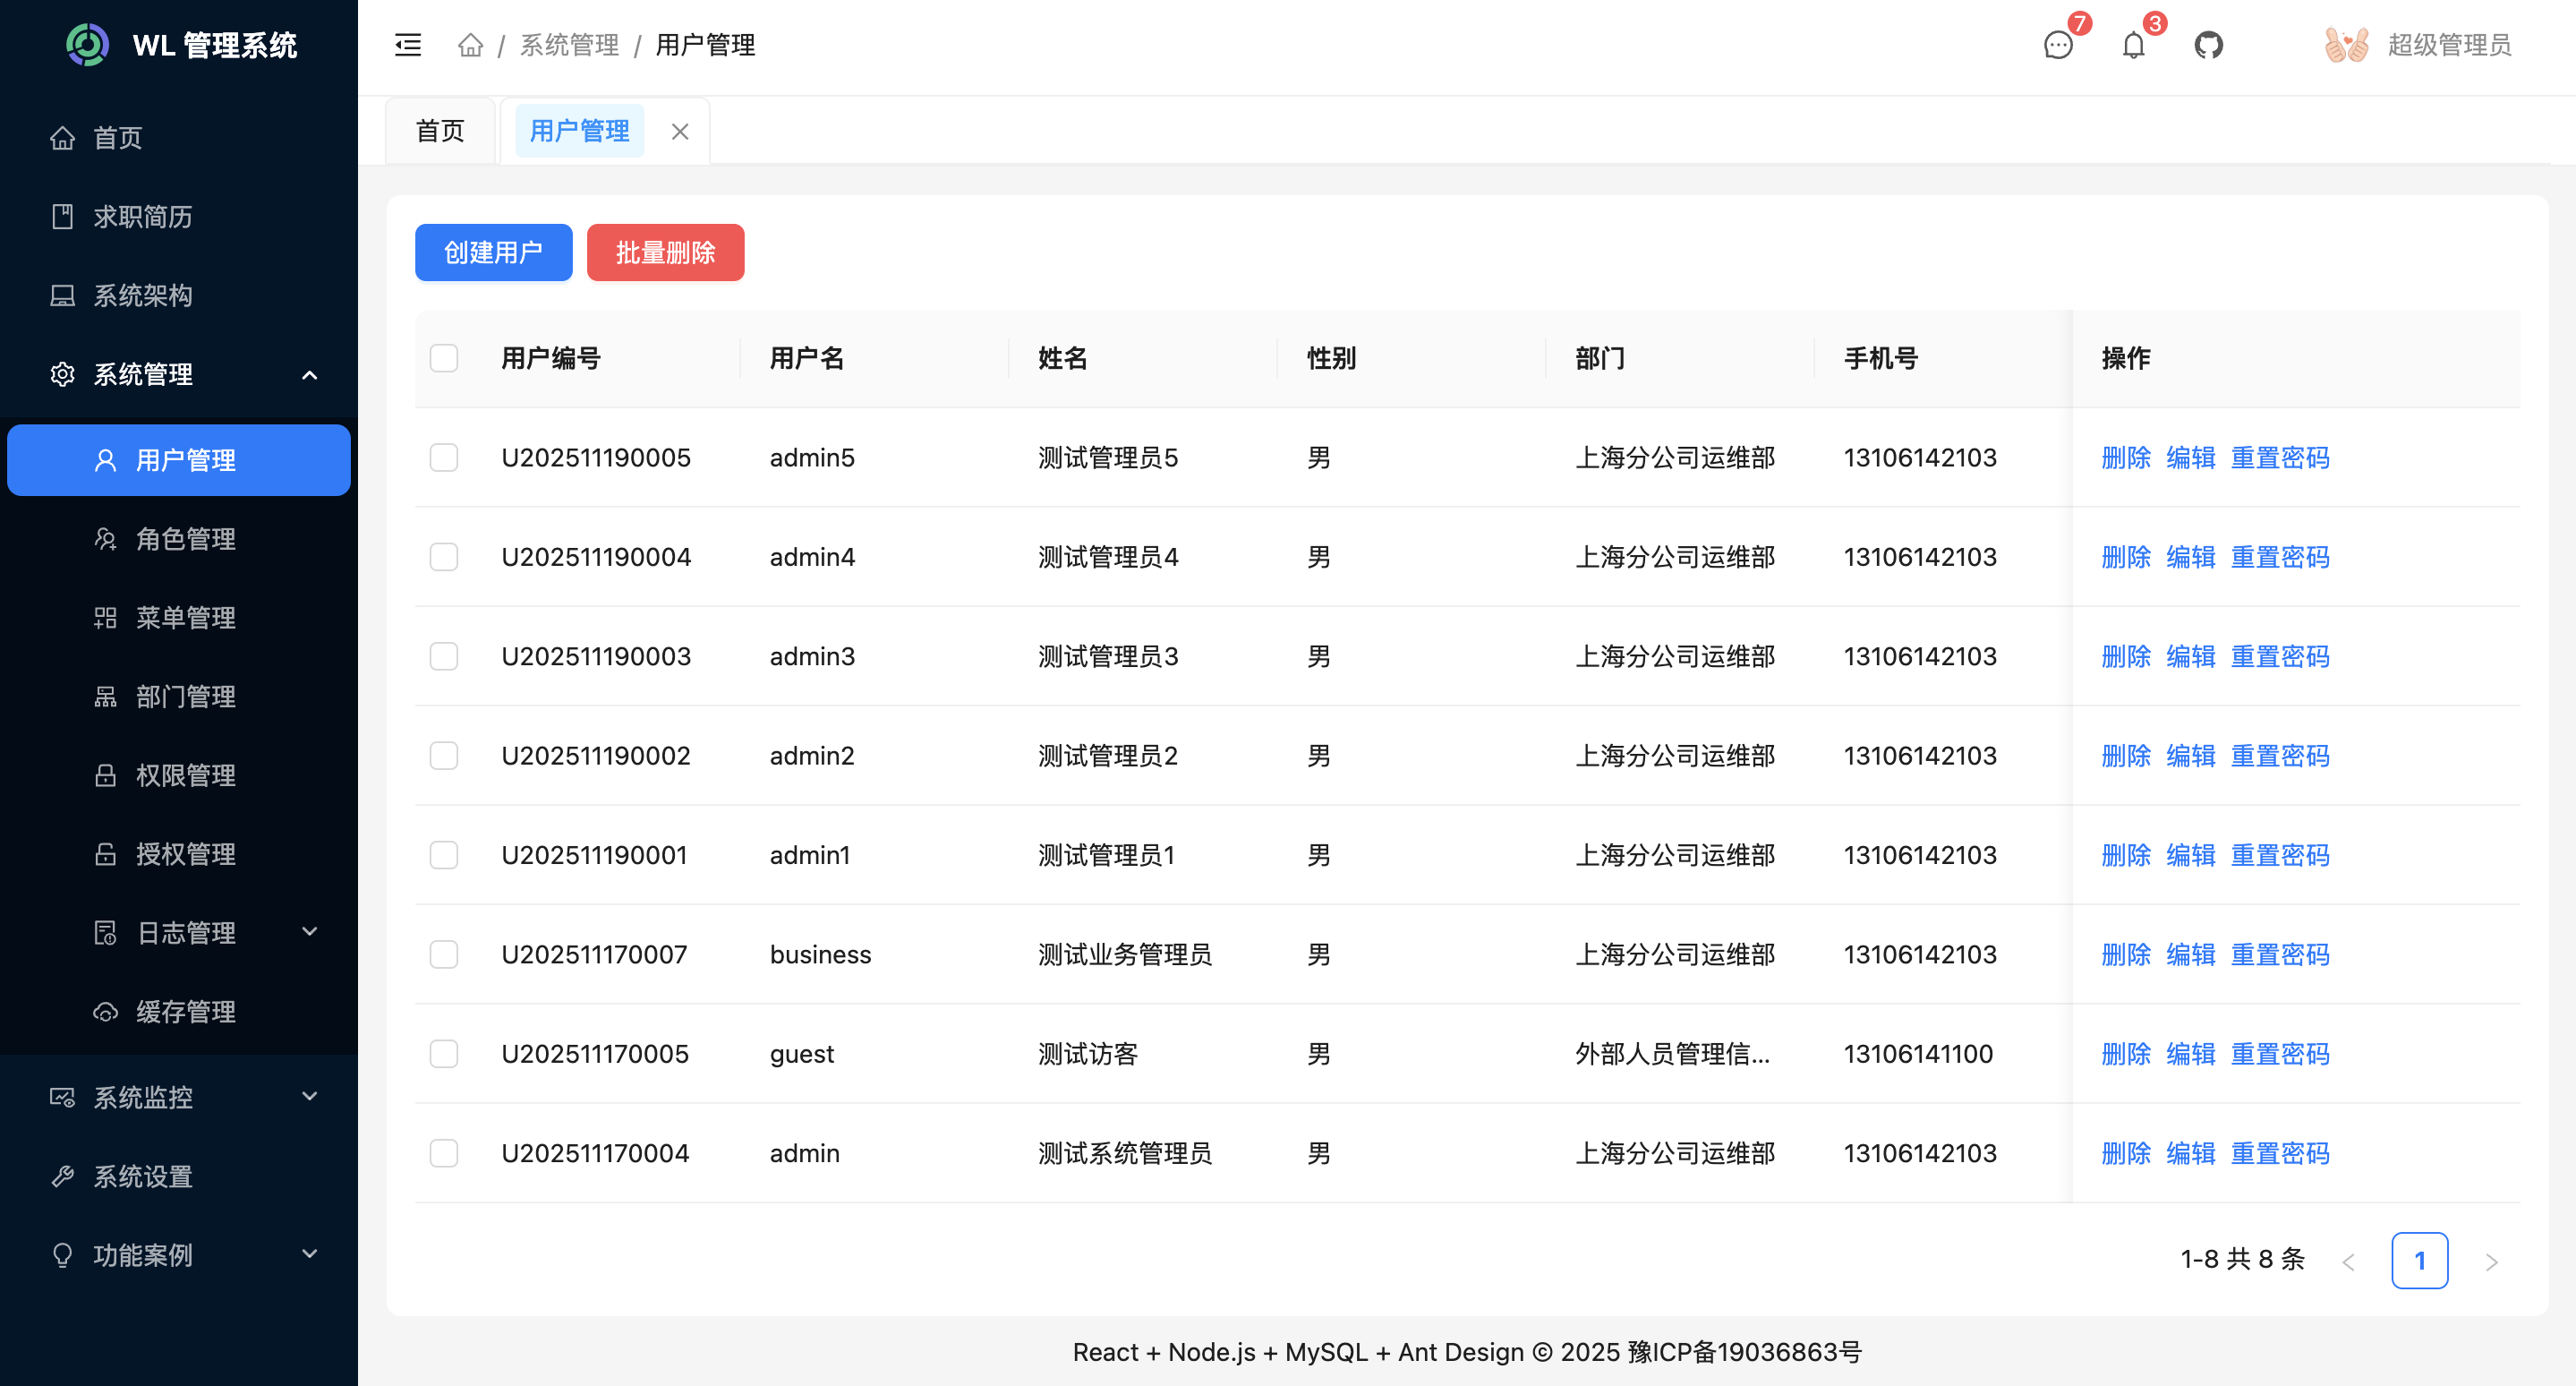Select the checkbox for user admin5
This screenshot has width=2576, height=1386.
tap(444, 457)
